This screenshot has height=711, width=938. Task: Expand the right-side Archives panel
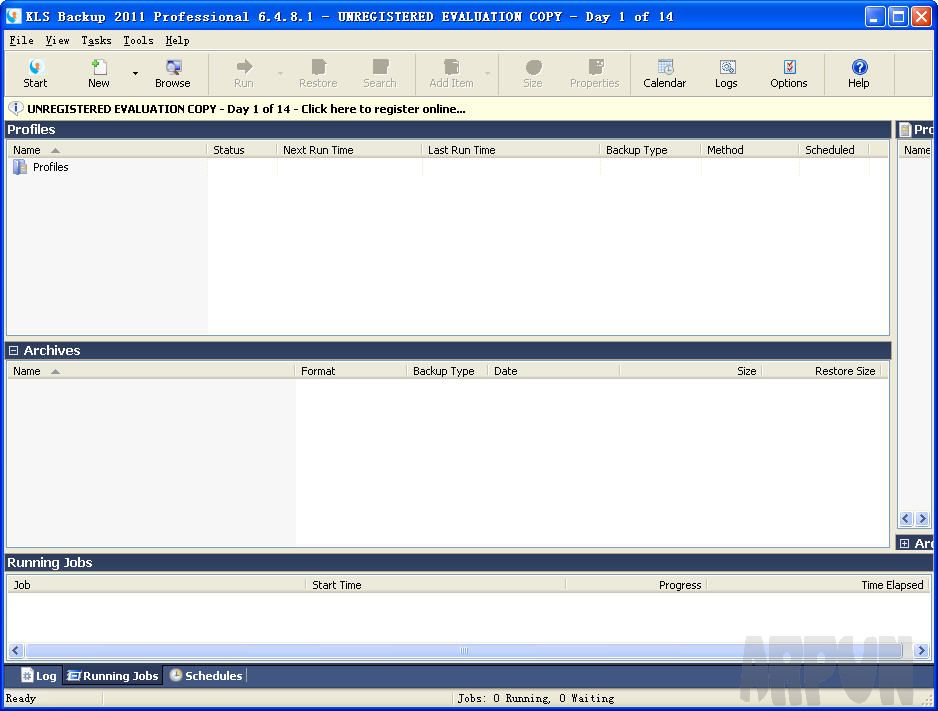pos(904,544)
